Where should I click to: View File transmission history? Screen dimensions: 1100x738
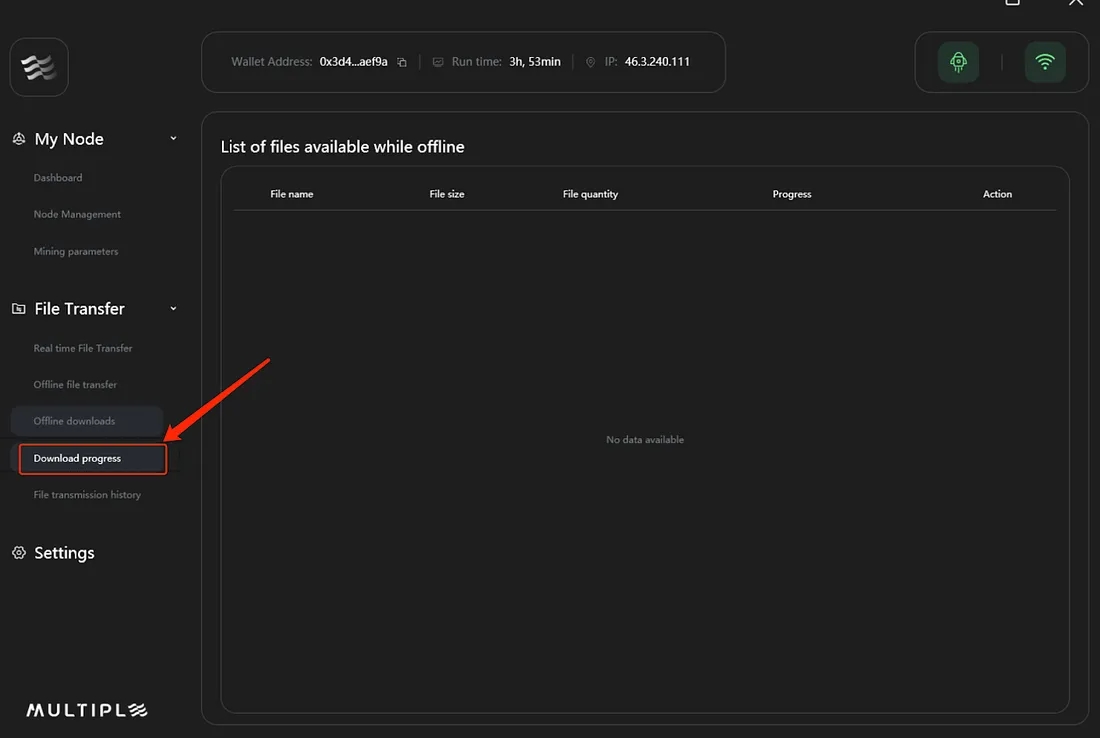87,495
